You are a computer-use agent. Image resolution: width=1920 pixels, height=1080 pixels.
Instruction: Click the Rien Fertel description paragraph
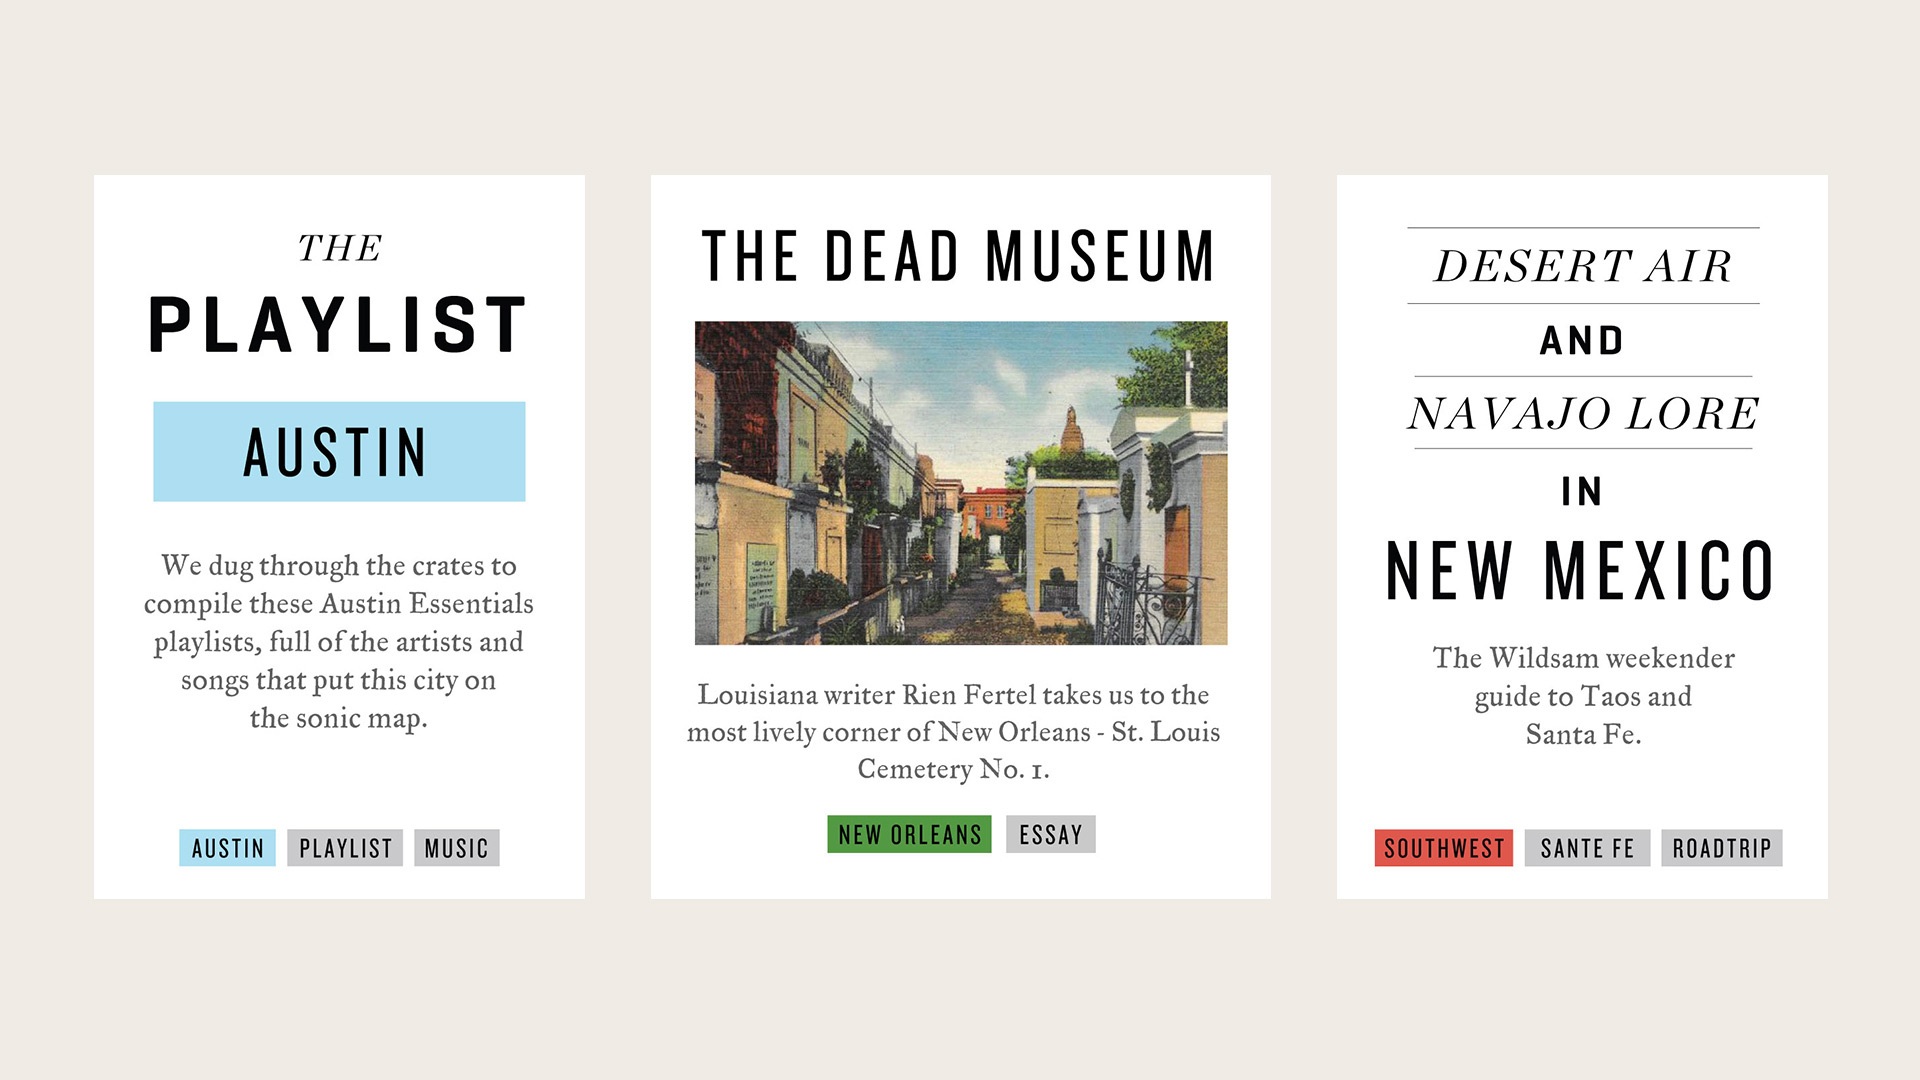(x=953, y=731)
